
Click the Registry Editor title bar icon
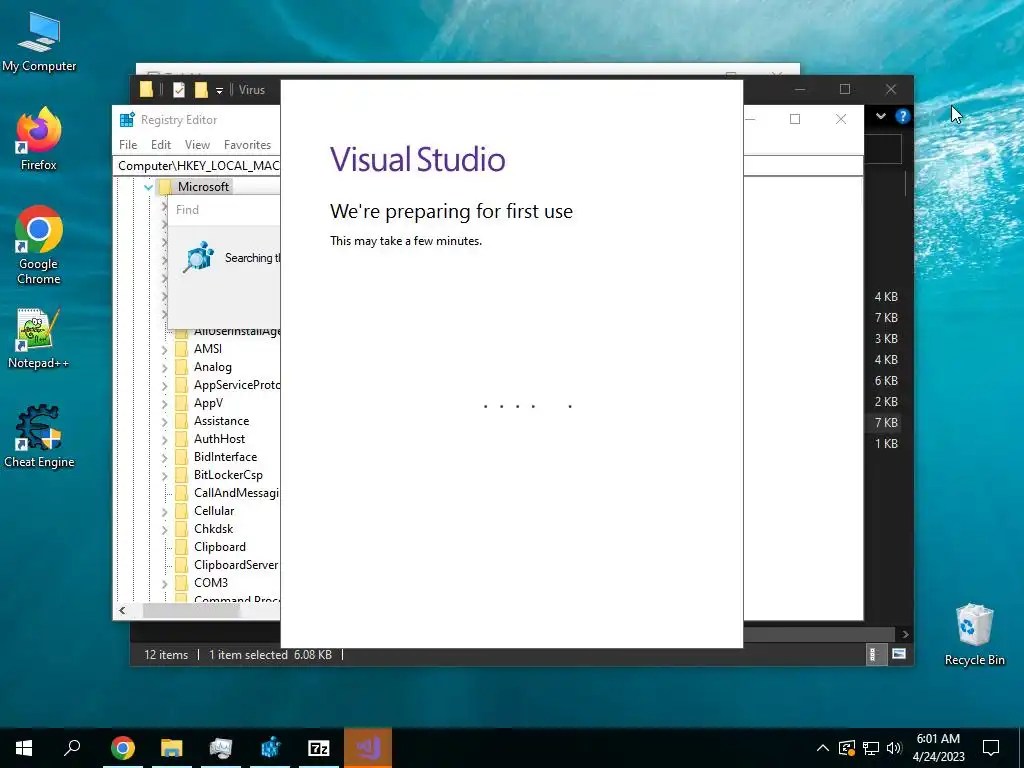point(127,120)
